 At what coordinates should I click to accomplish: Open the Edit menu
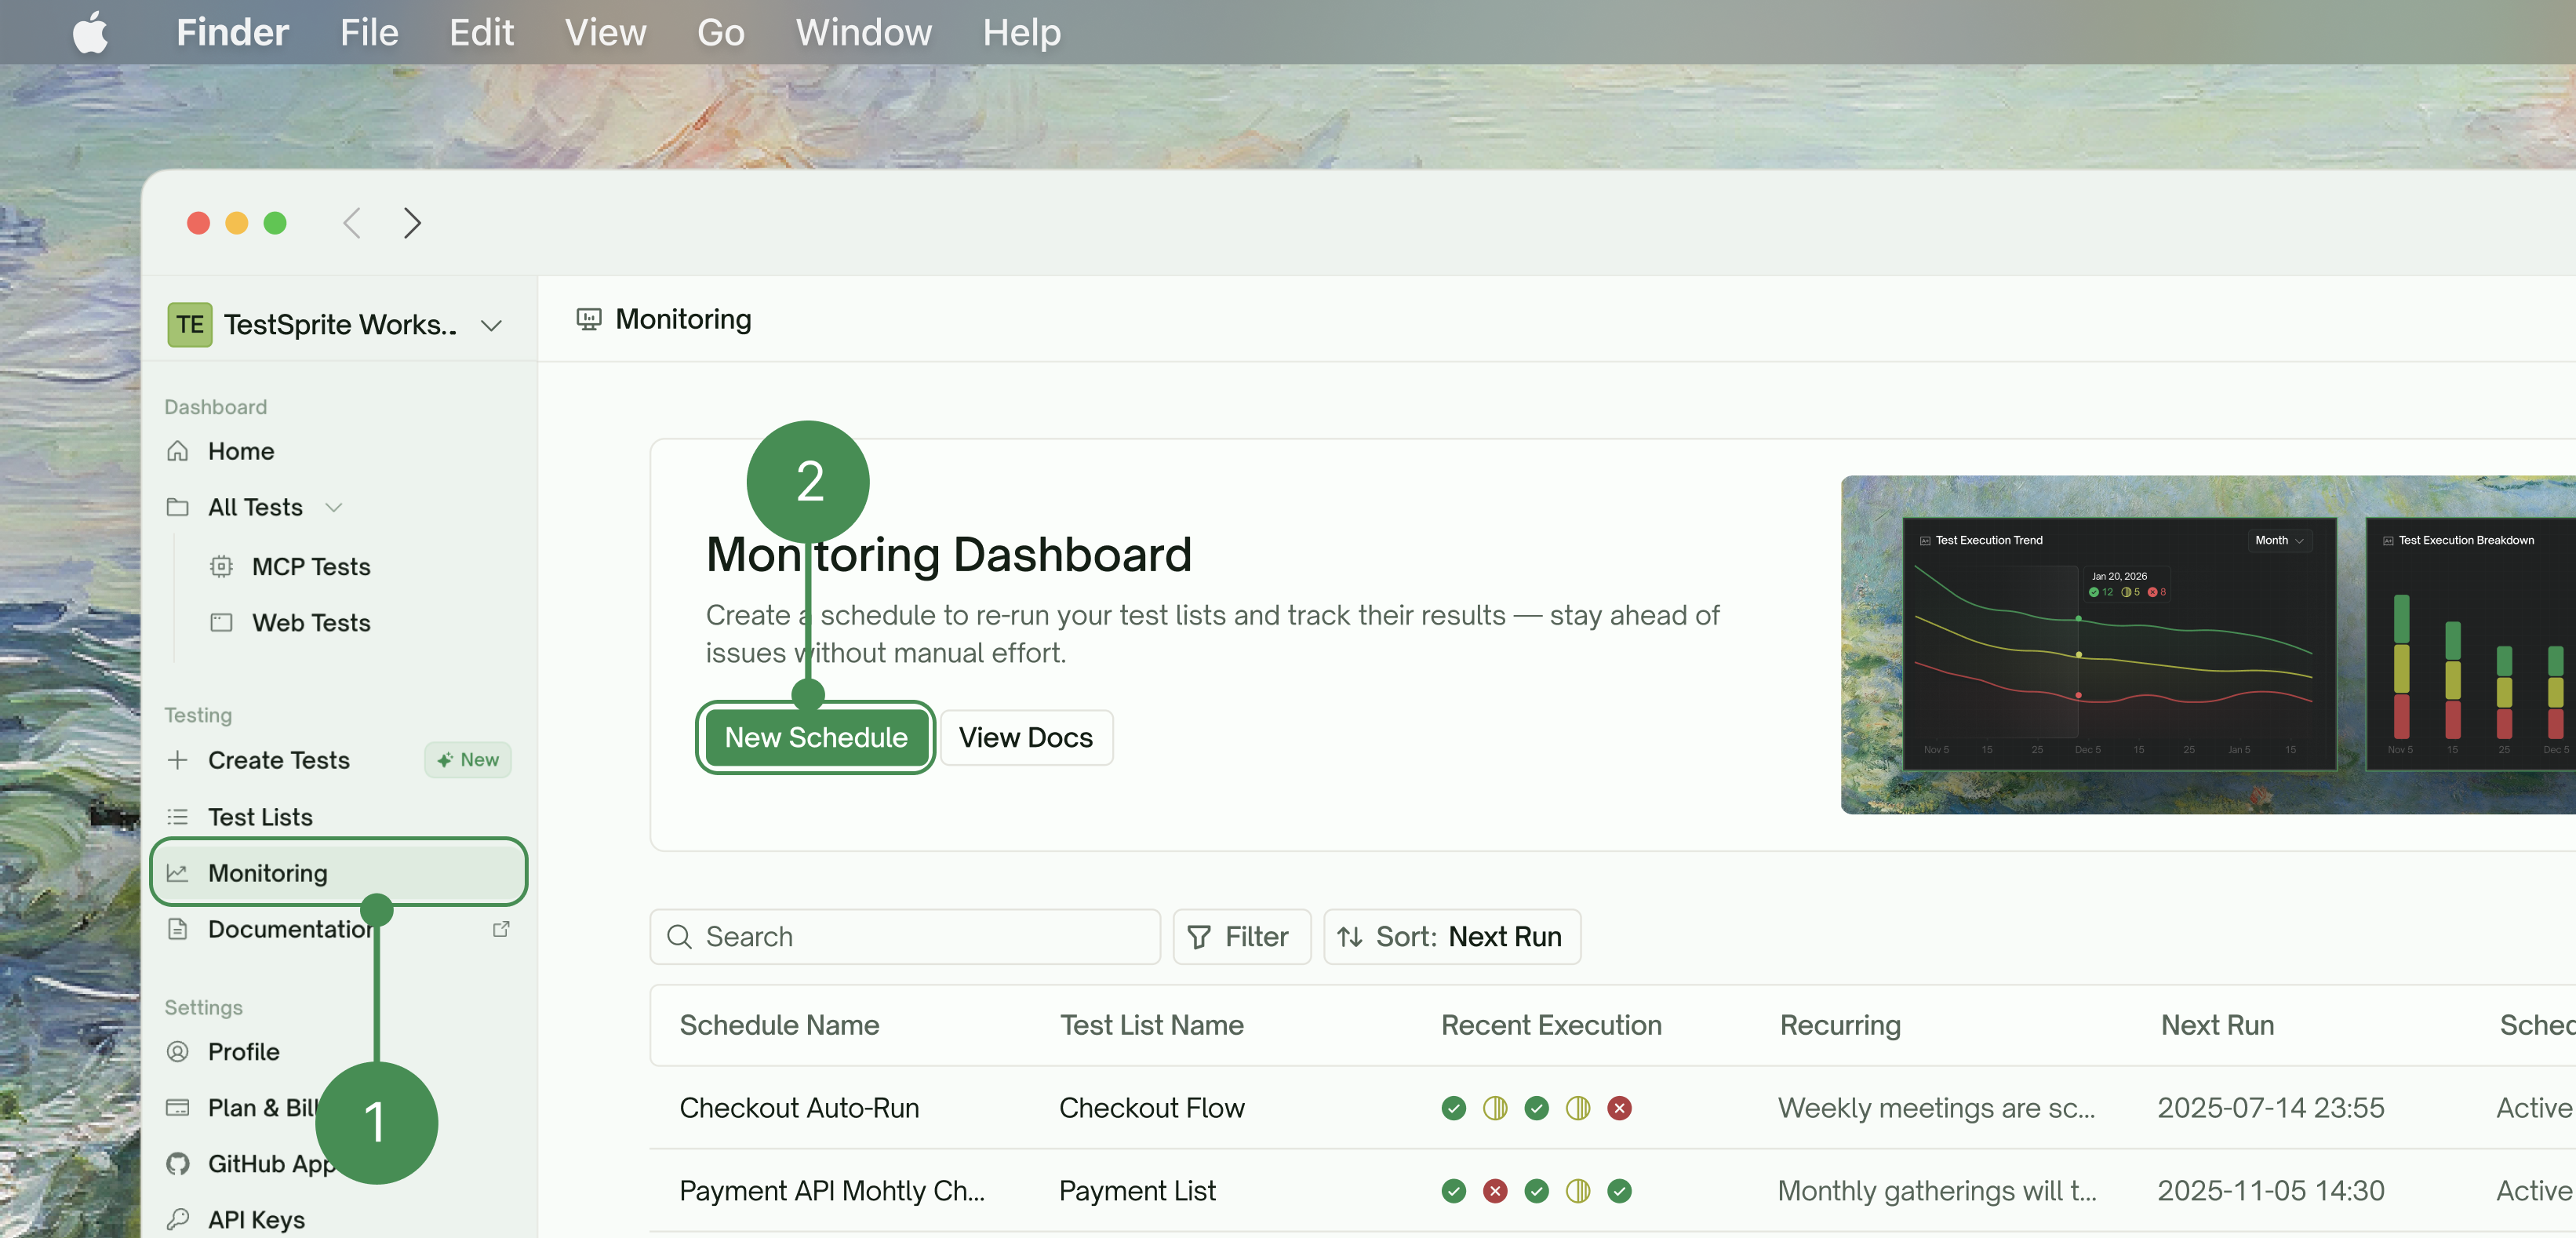point(481,32)
